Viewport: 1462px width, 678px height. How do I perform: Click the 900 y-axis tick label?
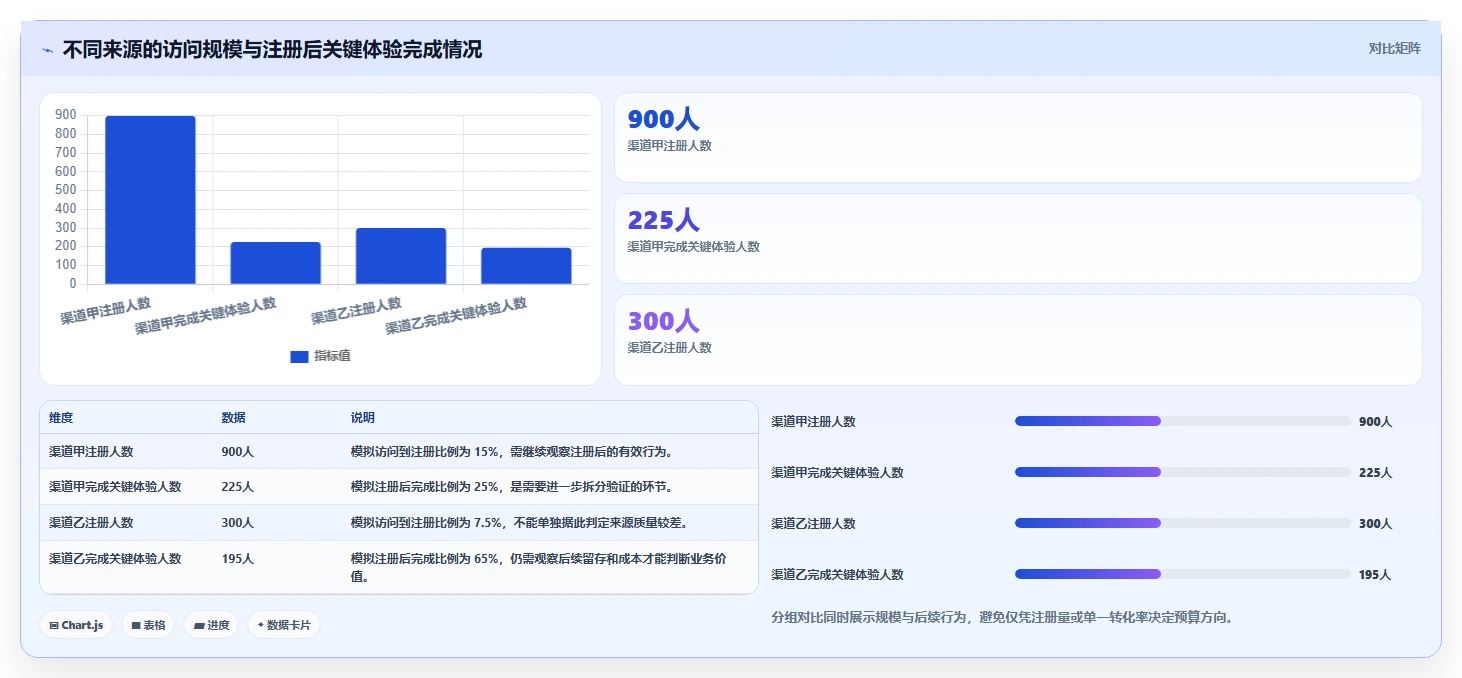(x=66, y=115)
